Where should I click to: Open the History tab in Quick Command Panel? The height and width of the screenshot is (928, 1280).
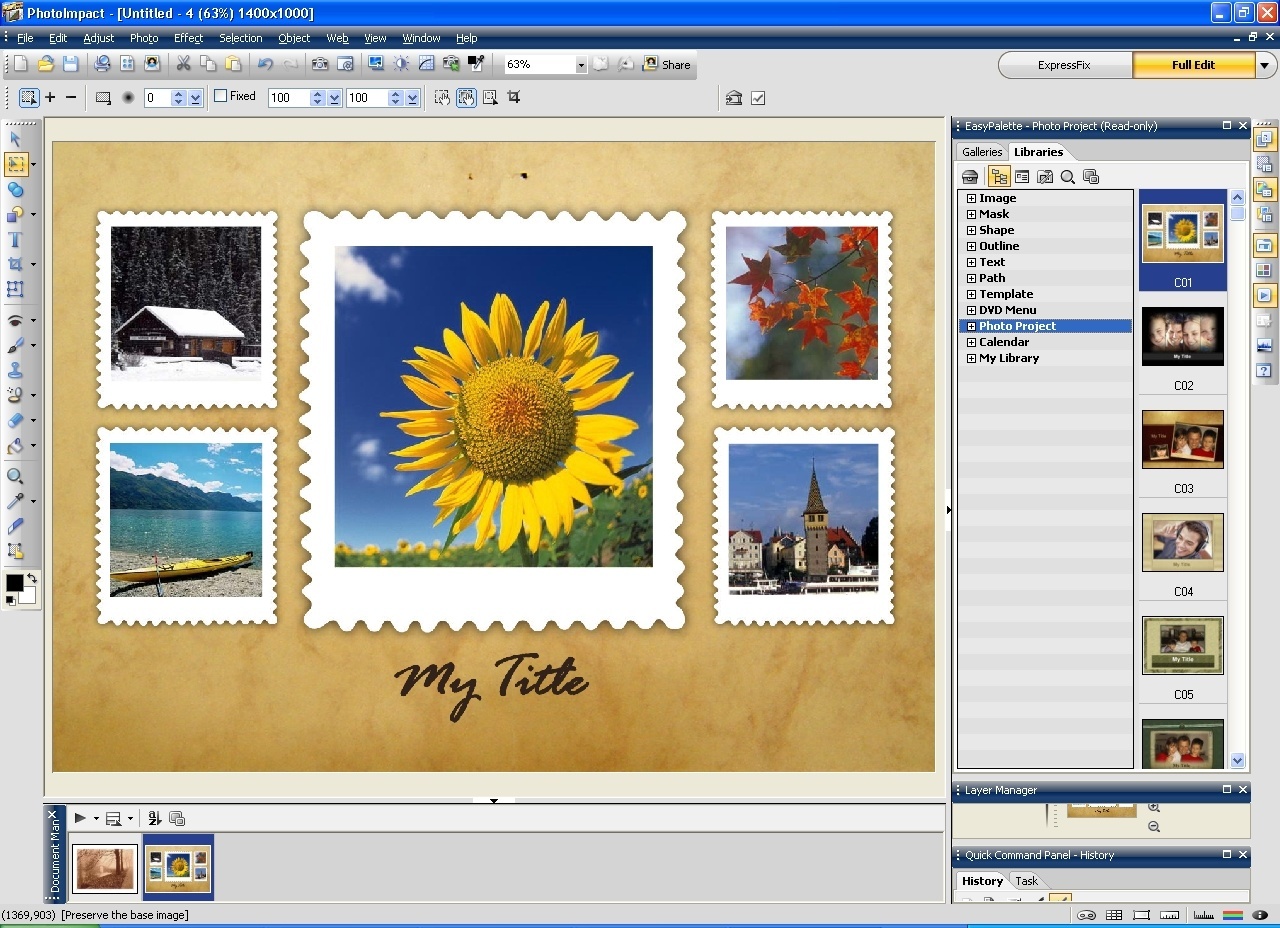tap(982, 881)
